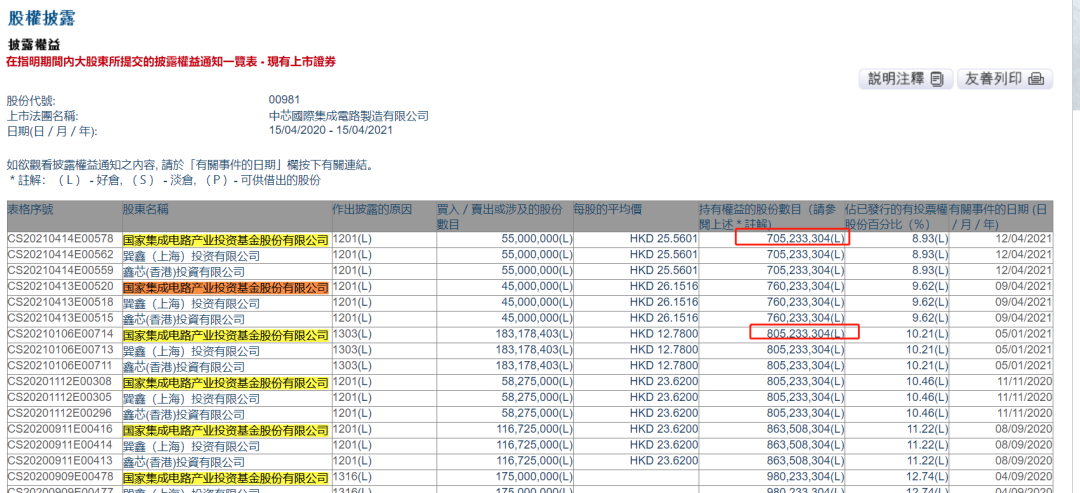Screen dimensions: 1080x493
Task: Click reason code 1201(L) in row CS20210414E00578
Action: click(x=352, y=238)
